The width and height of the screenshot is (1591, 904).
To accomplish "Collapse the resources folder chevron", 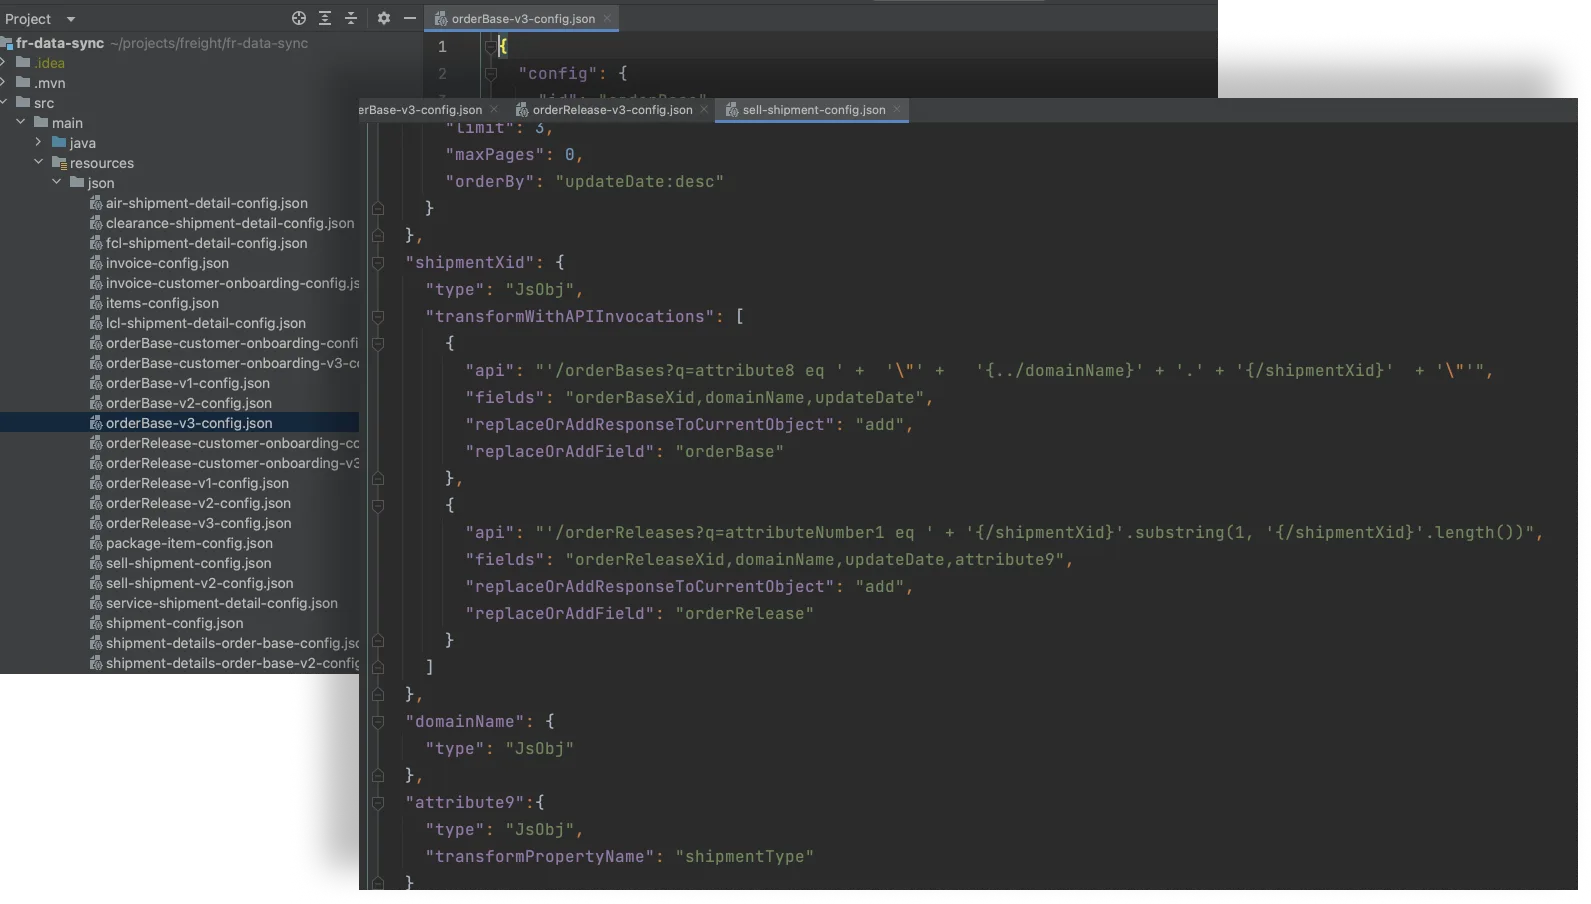I will pyautogui.click(x=38, y=163).
